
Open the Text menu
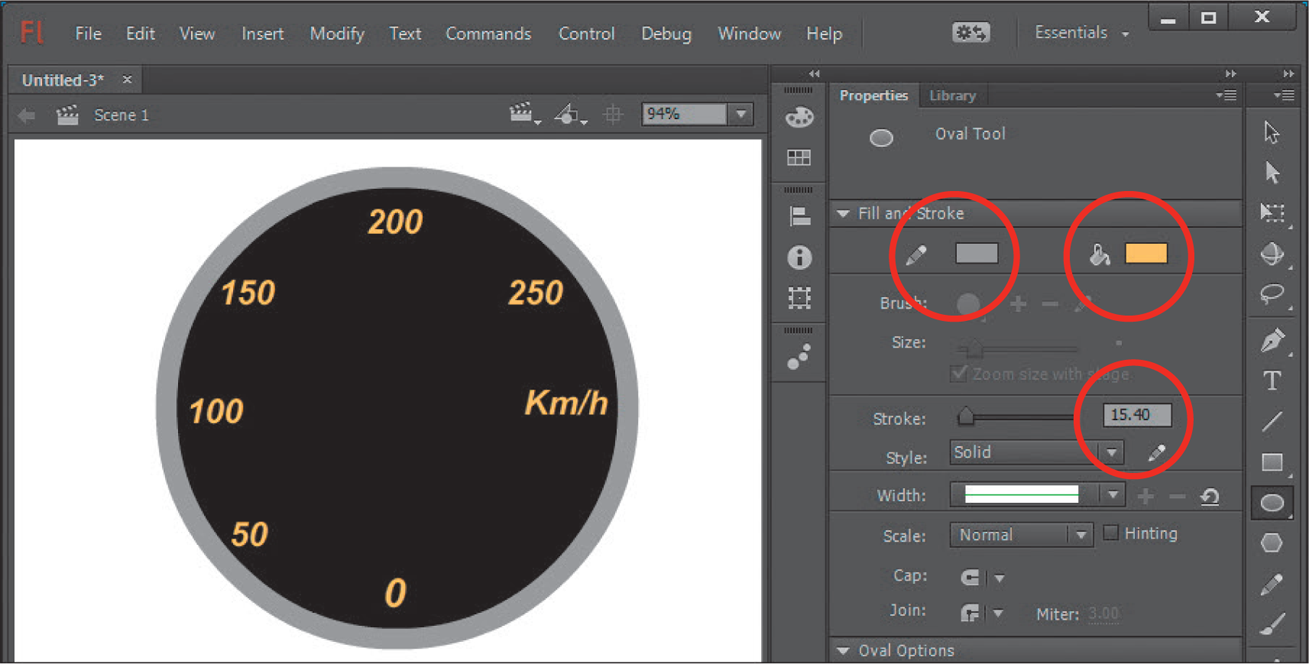pos(405,33)
